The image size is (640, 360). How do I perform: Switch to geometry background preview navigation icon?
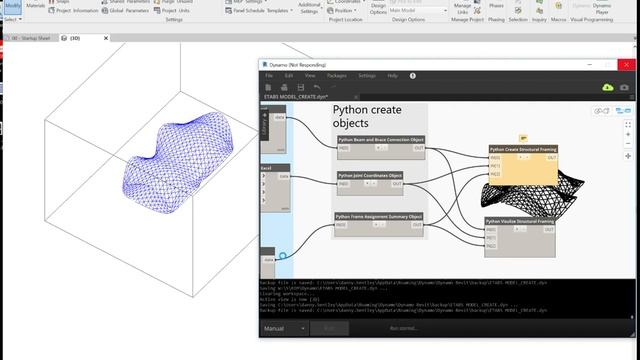click(x=602, y=111)
